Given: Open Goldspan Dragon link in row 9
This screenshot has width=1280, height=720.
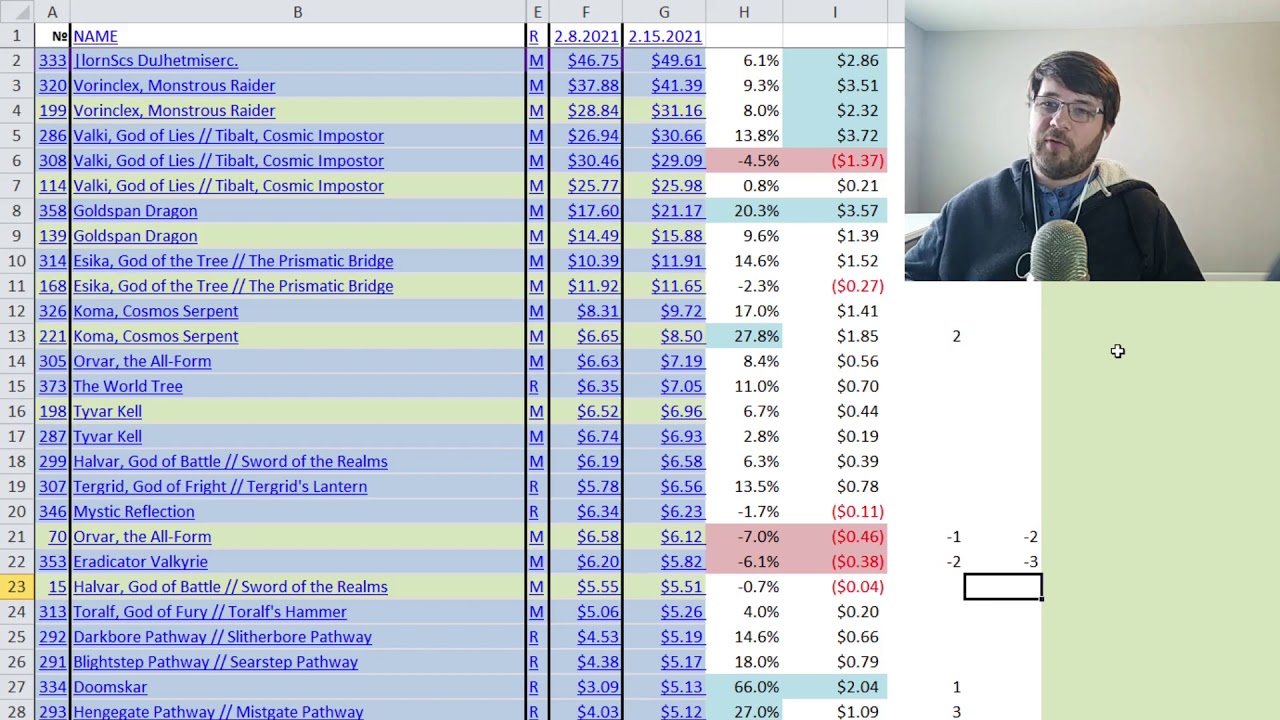Looking at the screenshot, I should (x=135, y=236).
